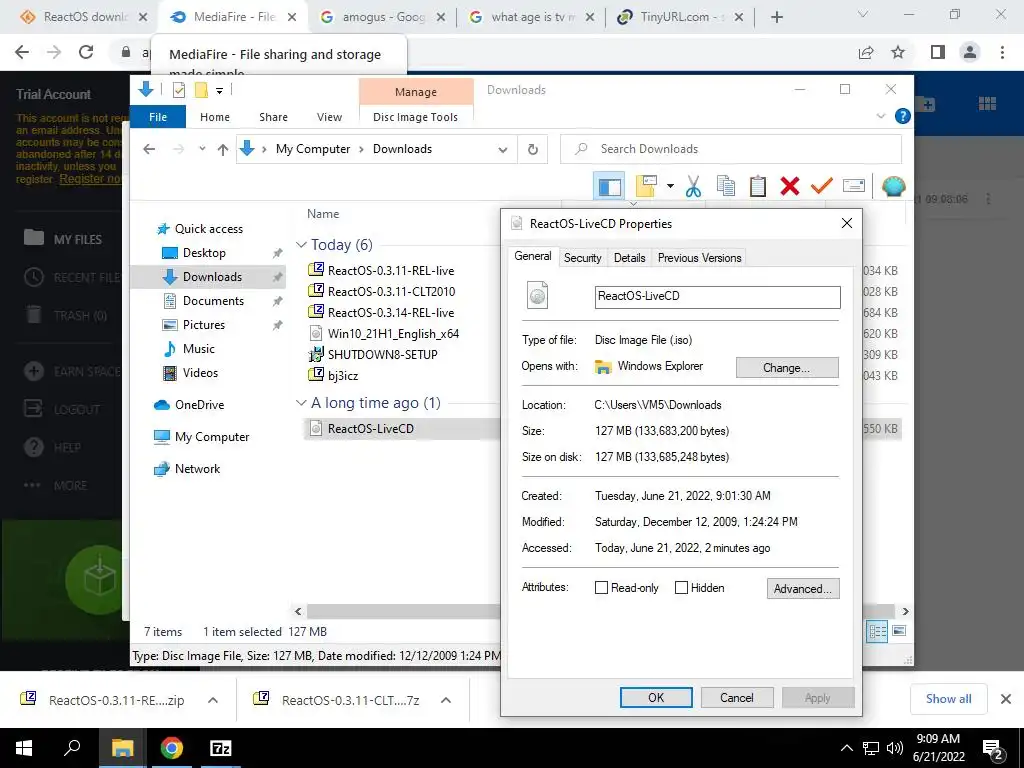This screenshot has width=1024, height=768.
Task: Switch to details view icon in status bar
Action: (x=877, y=631)
